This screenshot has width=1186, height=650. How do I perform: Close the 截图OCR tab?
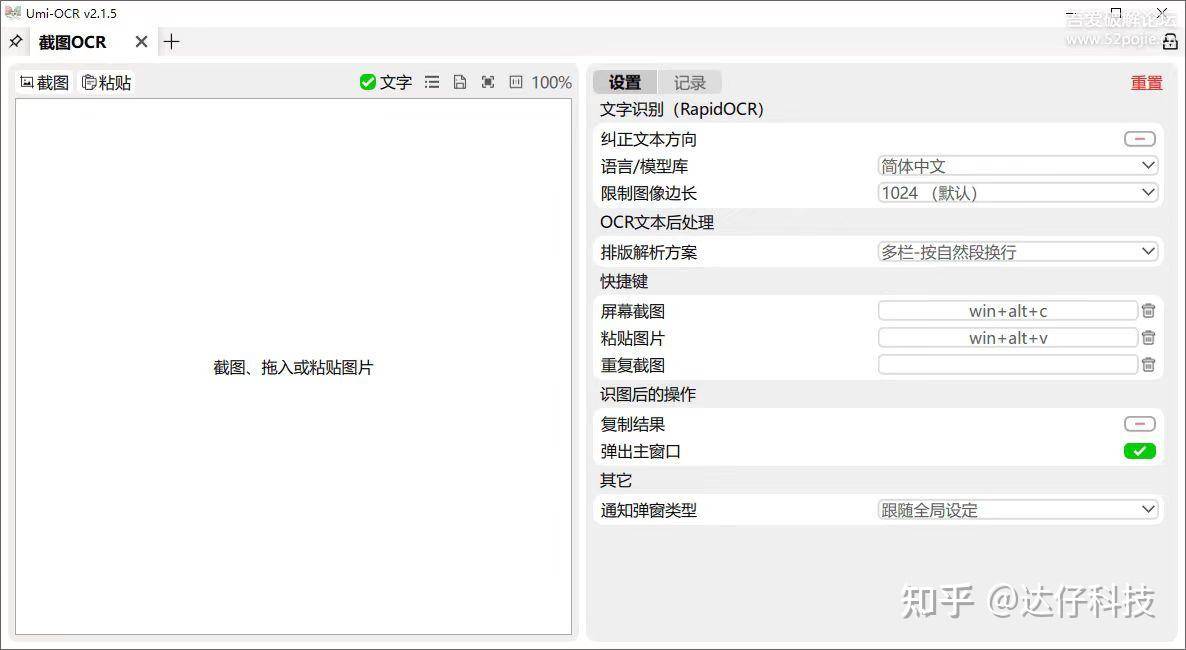point(141,42)
